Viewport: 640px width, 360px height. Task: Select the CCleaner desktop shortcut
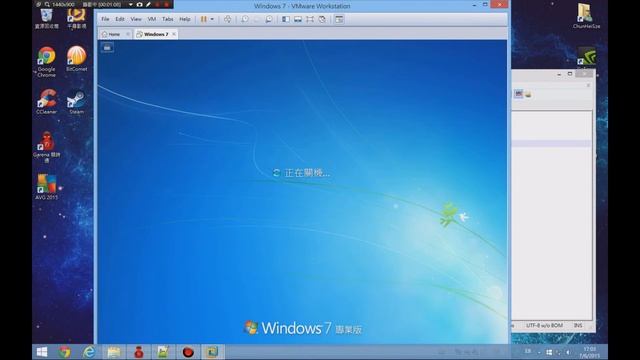pyautogui.click(x=47, y=101)
